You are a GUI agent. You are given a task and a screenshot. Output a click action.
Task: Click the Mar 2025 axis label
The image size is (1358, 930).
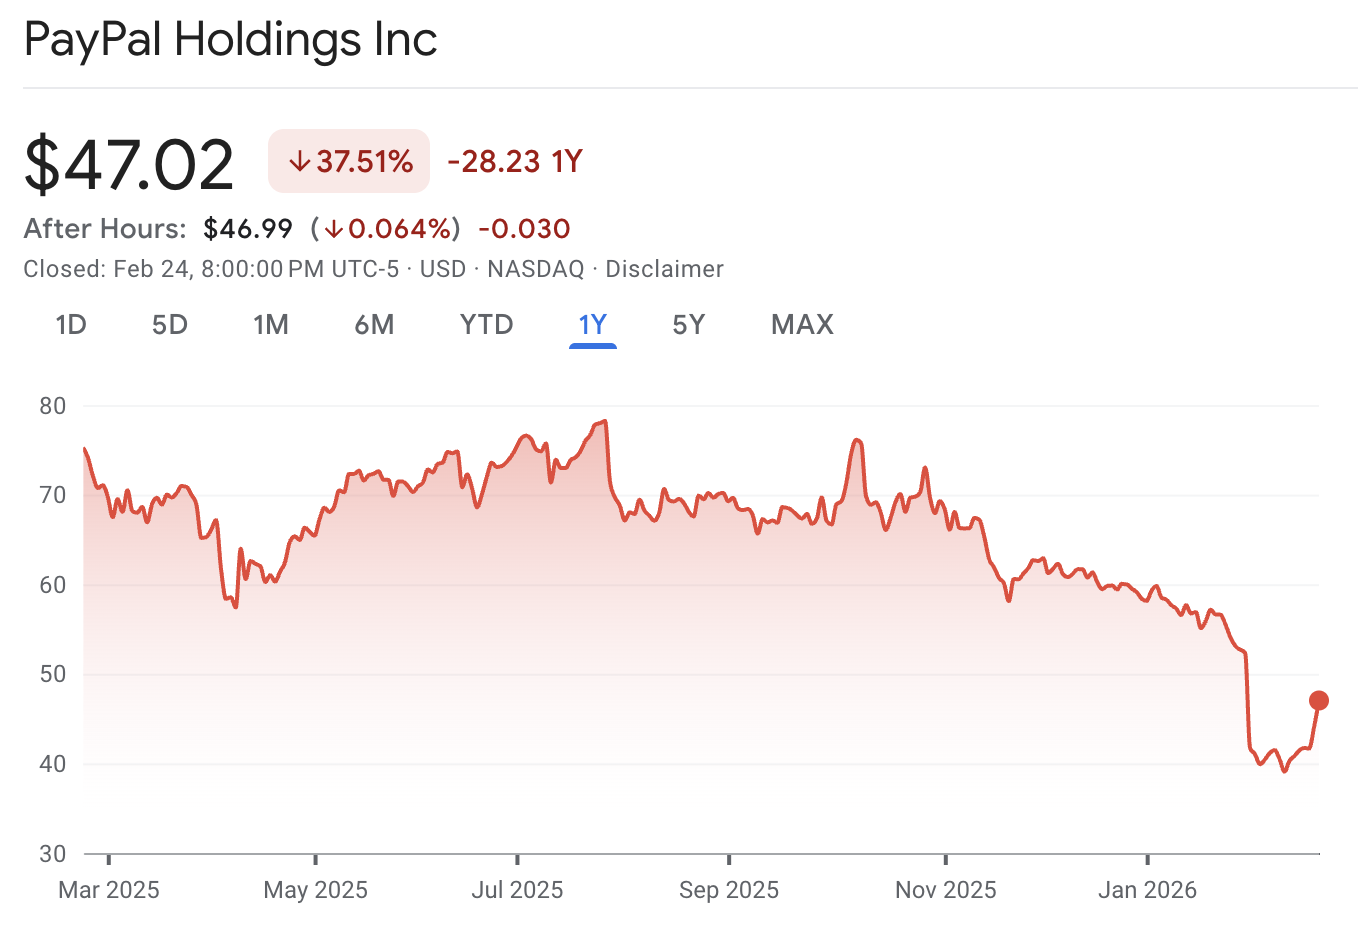pyautogui.click(x=109, y=890)
